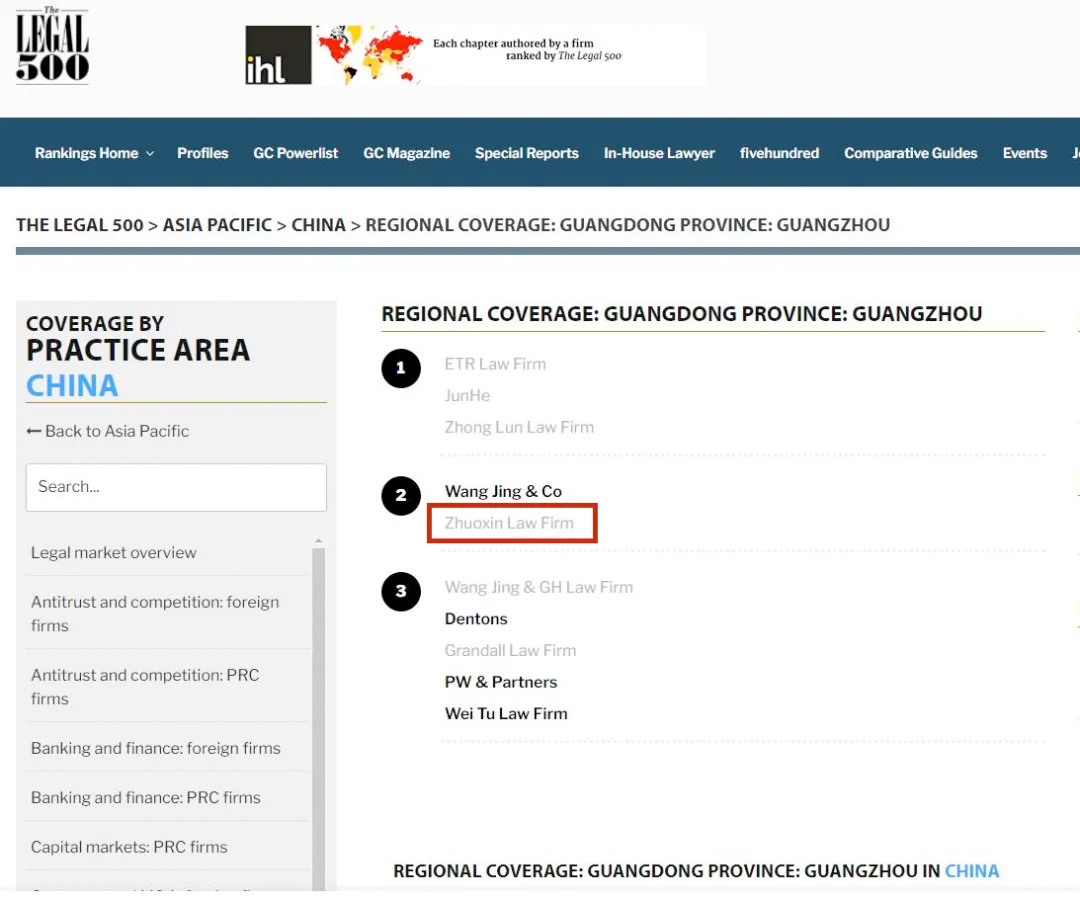Open Banking and finance: PRC firms
1080x902 pixels.
tap(146, 798)
